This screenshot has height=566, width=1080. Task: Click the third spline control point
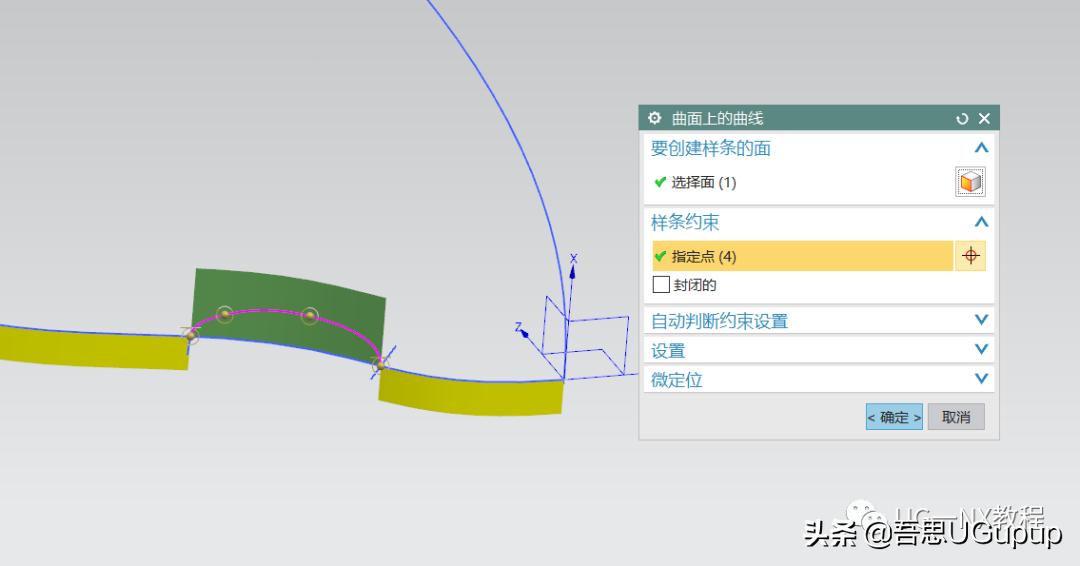pos(310,316)
